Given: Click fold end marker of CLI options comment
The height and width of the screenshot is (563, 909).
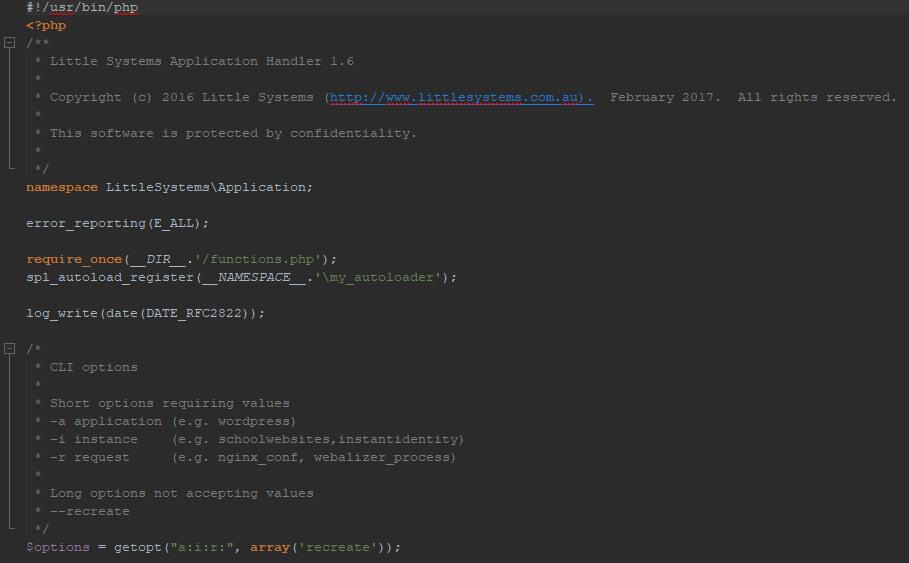Looking at the screenshot, I should coord(10,529).
